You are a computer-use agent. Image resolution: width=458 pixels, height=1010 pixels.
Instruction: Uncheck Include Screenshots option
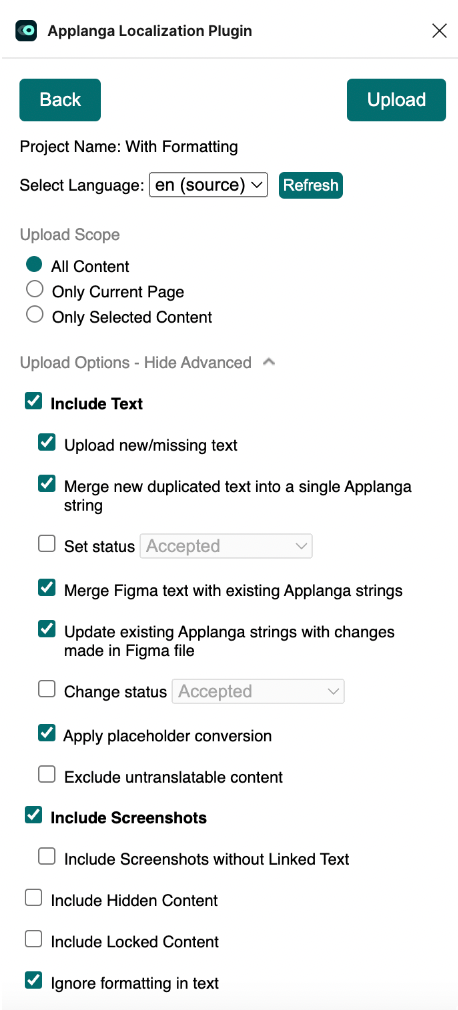pyautogui.click(x=33, y=815)
